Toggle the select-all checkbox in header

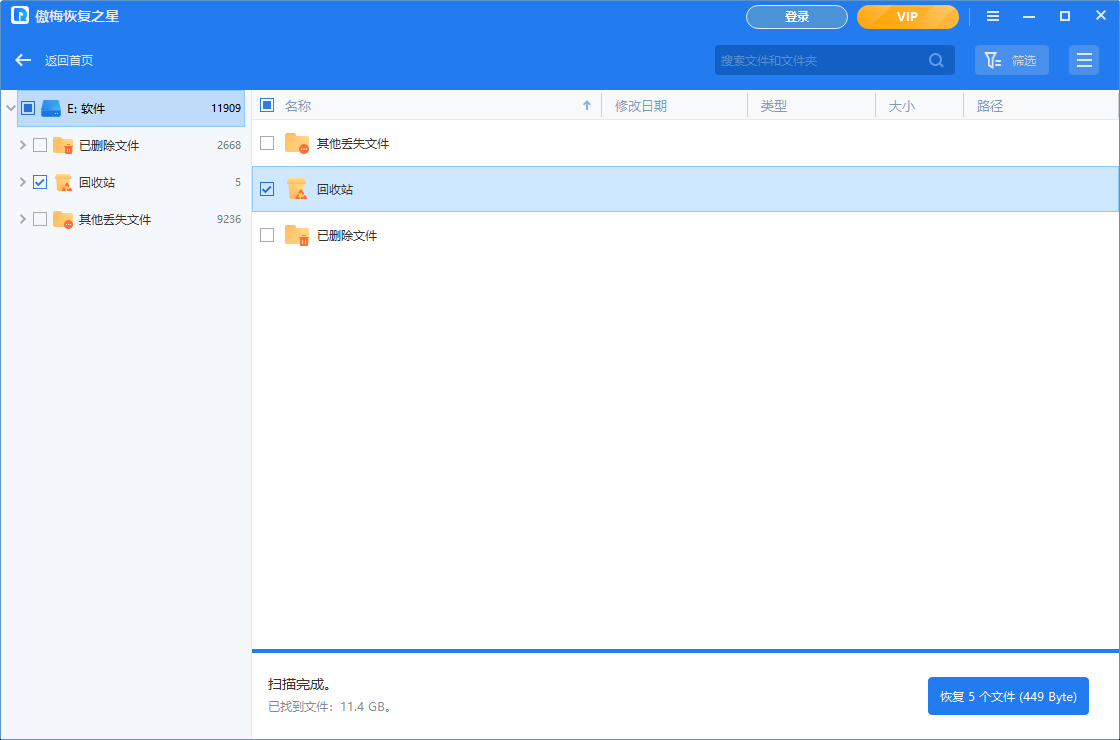[267, 105]
